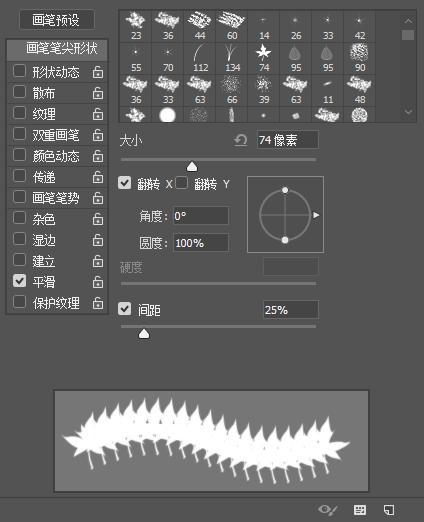The image size is (424, 522).
Task: Select the maple leaf brush tip 74
Action: click(x=264, y=58)
